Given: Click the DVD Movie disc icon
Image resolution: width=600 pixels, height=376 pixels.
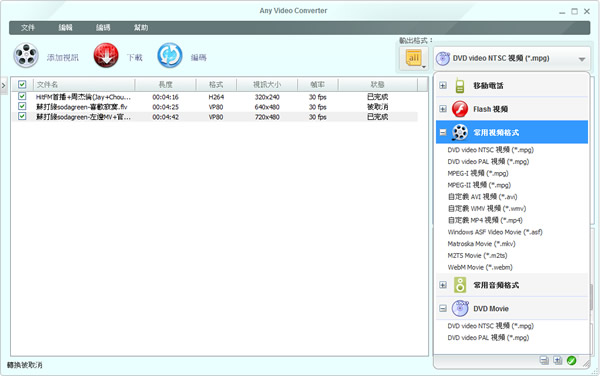Looking at the screenshot, I should (460, 308).
